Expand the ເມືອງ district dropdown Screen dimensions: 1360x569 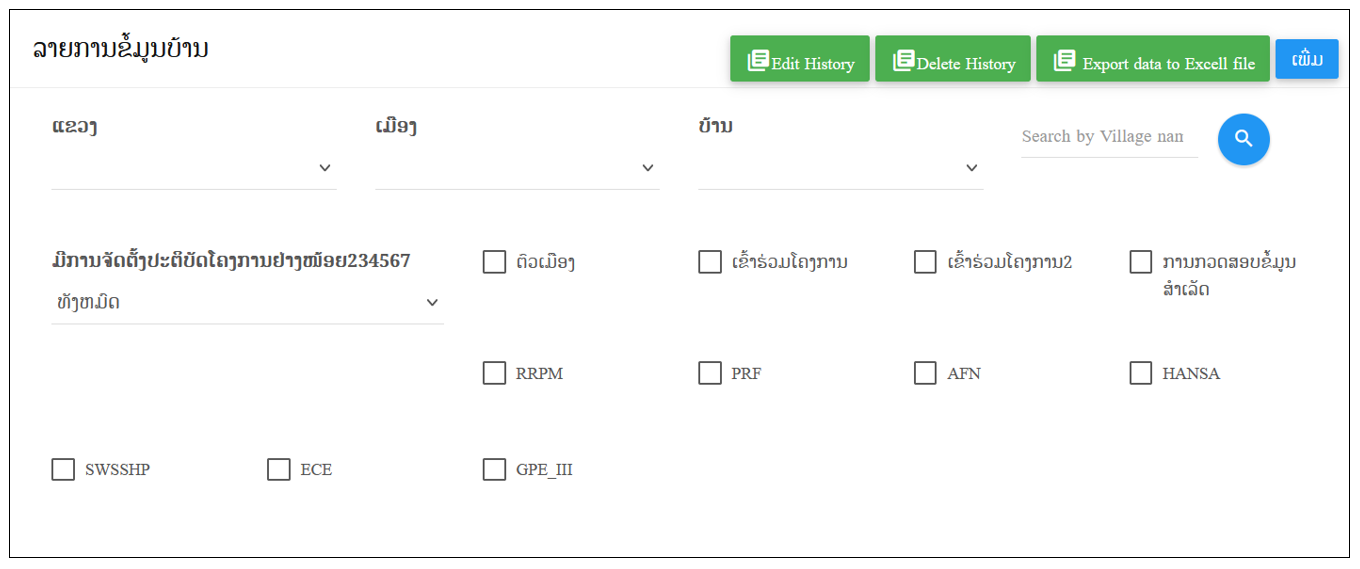point(517,168)
